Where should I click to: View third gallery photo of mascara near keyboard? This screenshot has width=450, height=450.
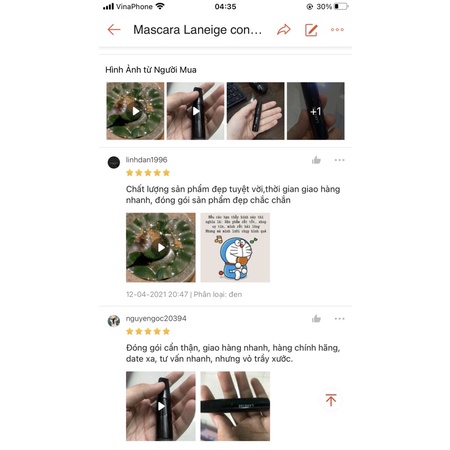point(256,111)
